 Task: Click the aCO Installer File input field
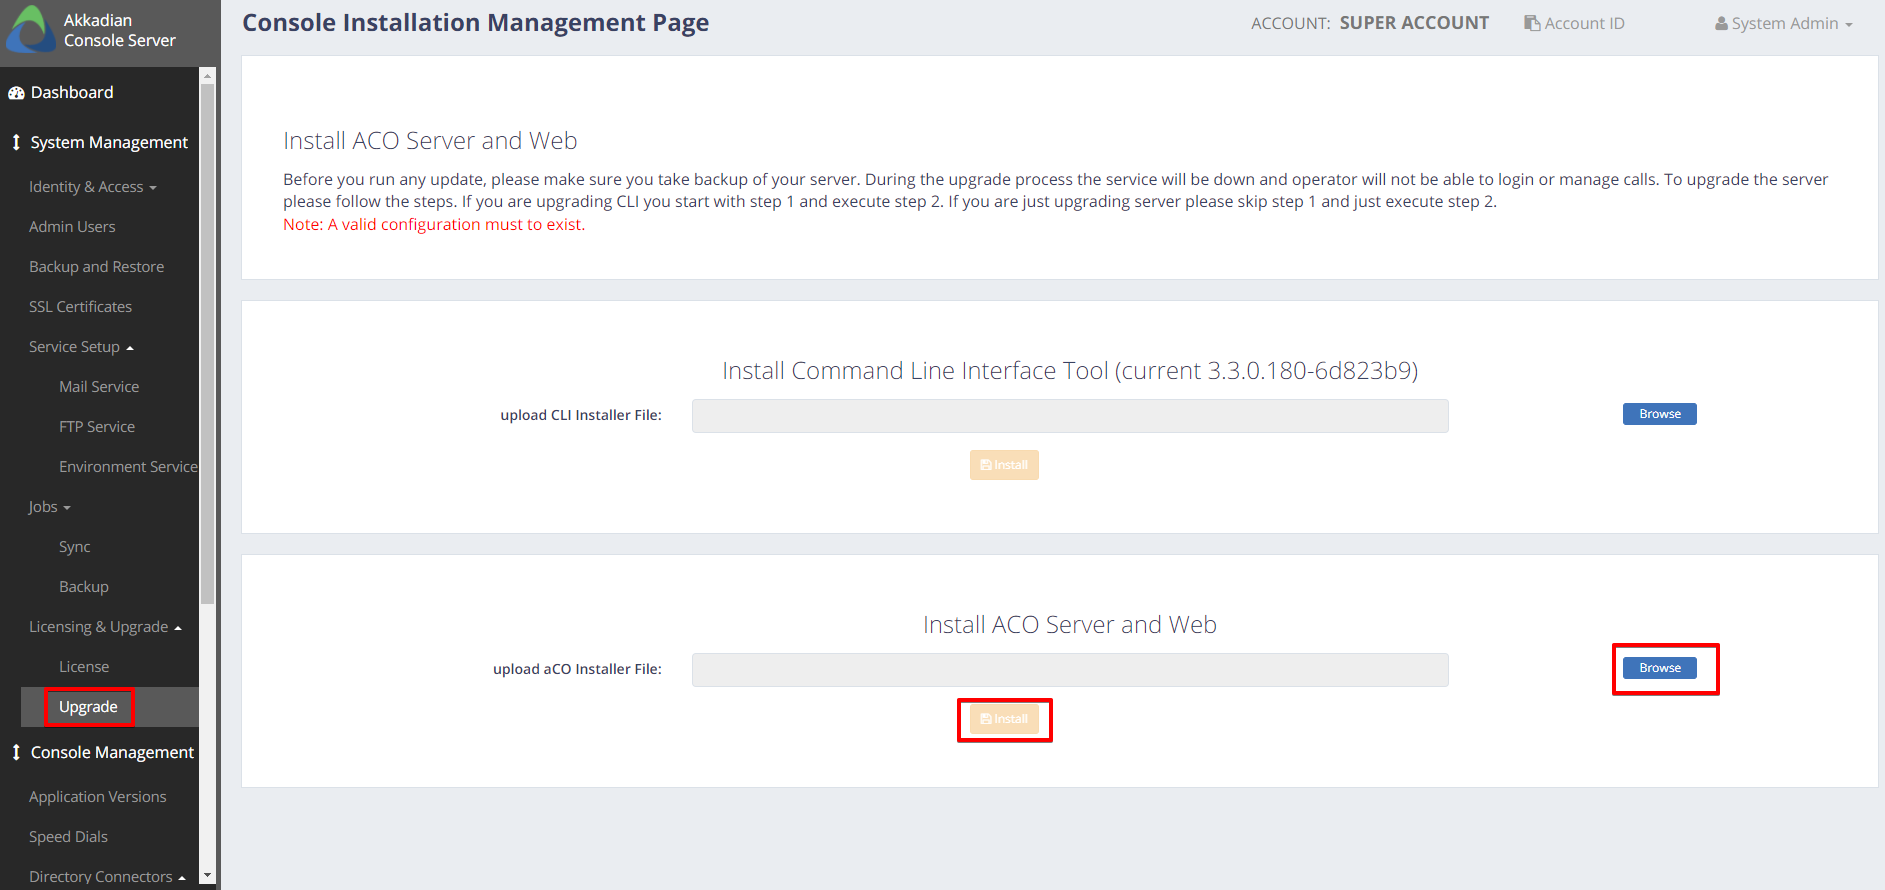(1070, 670)
